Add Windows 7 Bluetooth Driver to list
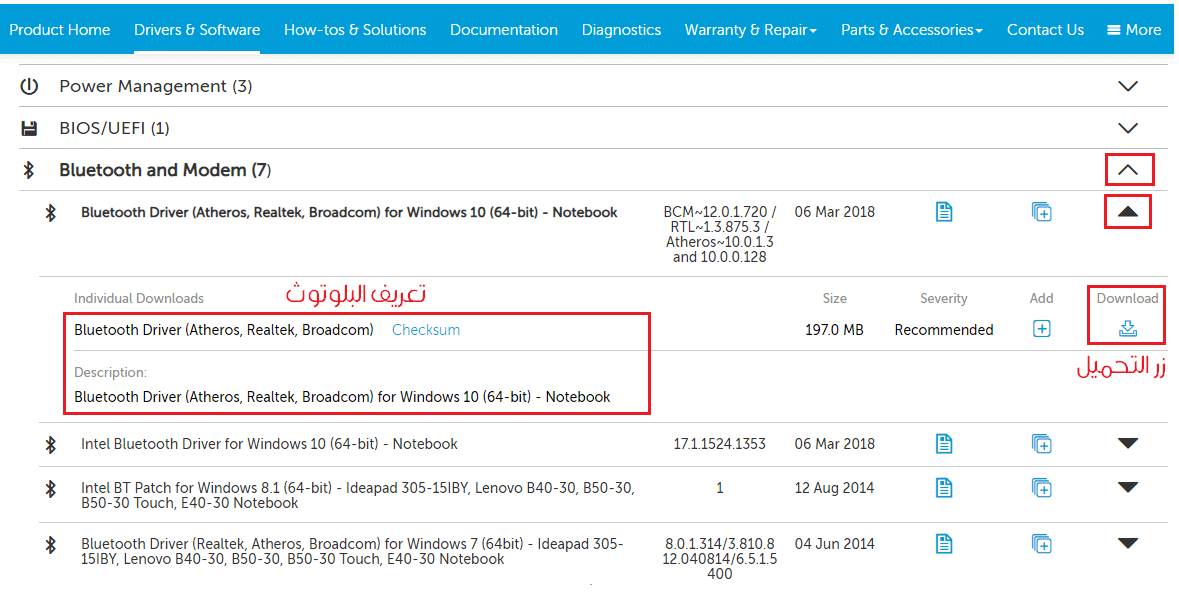 1041,543
